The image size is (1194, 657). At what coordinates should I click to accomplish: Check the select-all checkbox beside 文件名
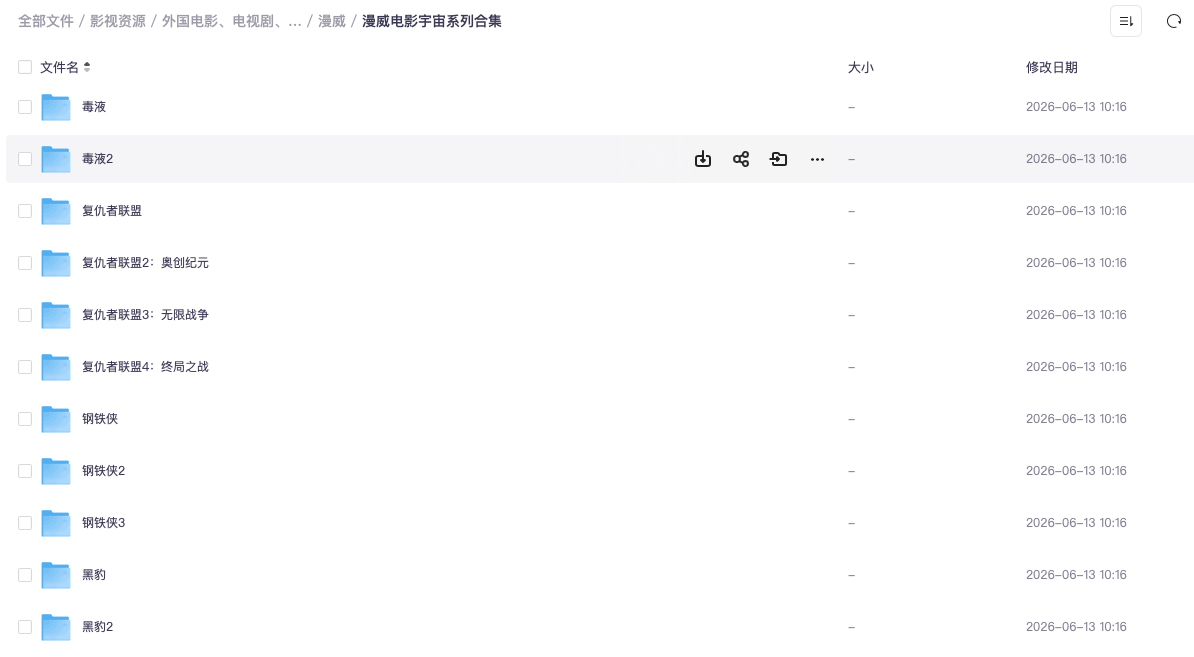coord(25,67)
